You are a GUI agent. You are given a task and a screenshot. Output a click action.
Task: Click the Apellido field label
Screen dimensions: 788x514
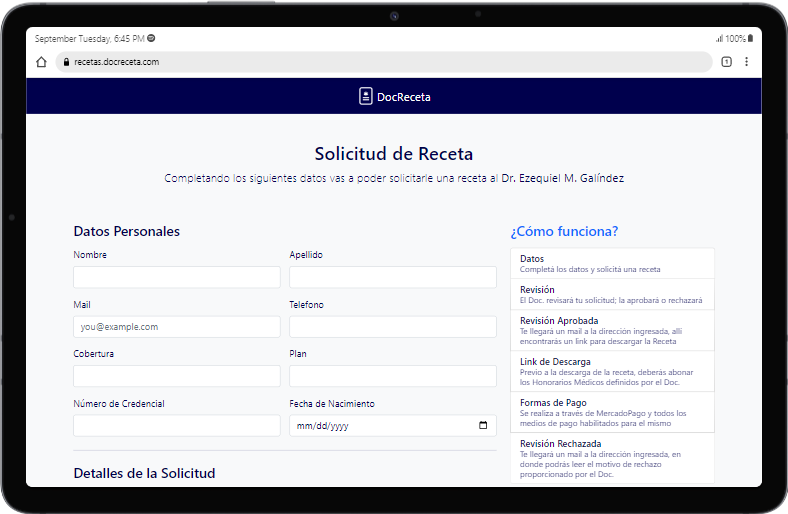point(306,255)
